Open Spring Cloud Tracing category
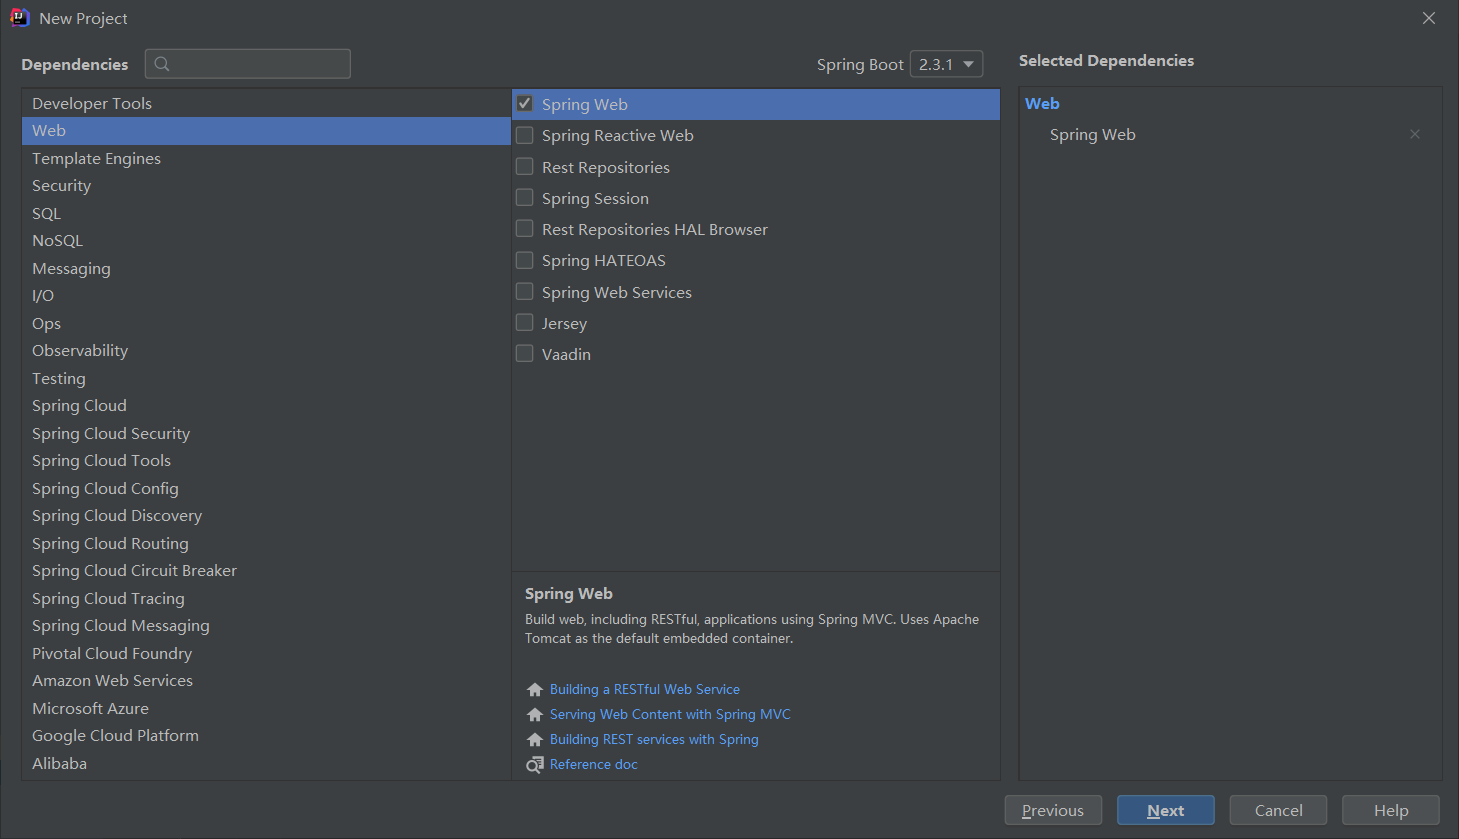Image resolution: width=1459 pixels, height=839 pixels. (x=266, y=598)
